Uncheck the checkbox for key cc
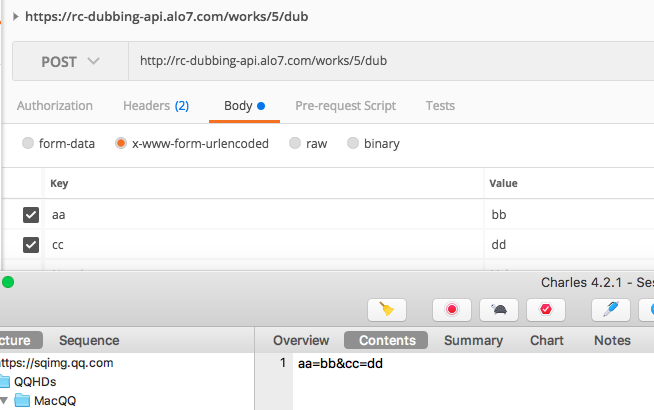Screen dimensions: 654x410 point(31,245)
